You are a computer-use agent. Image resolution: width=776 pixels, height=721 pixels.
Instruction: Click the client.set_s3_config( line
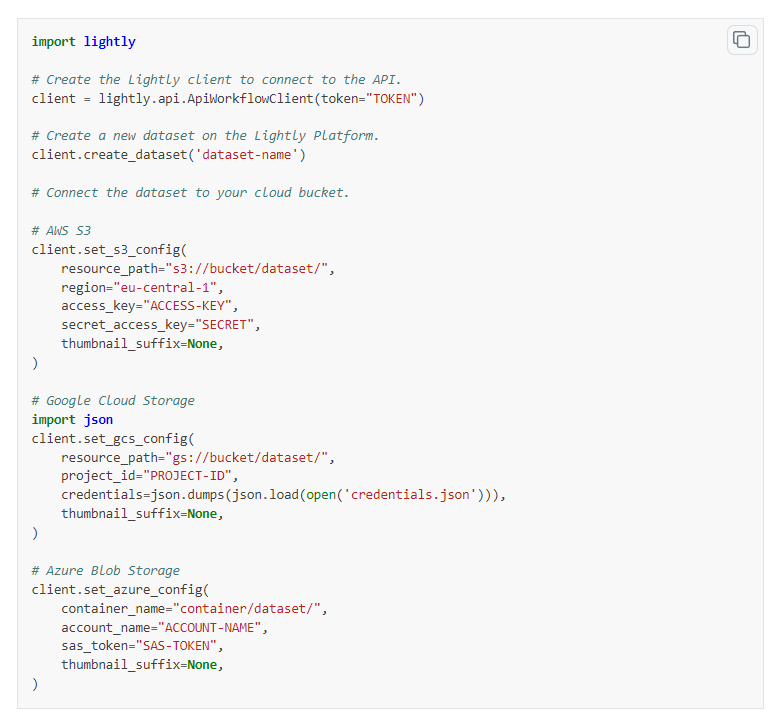click(109, 249)
